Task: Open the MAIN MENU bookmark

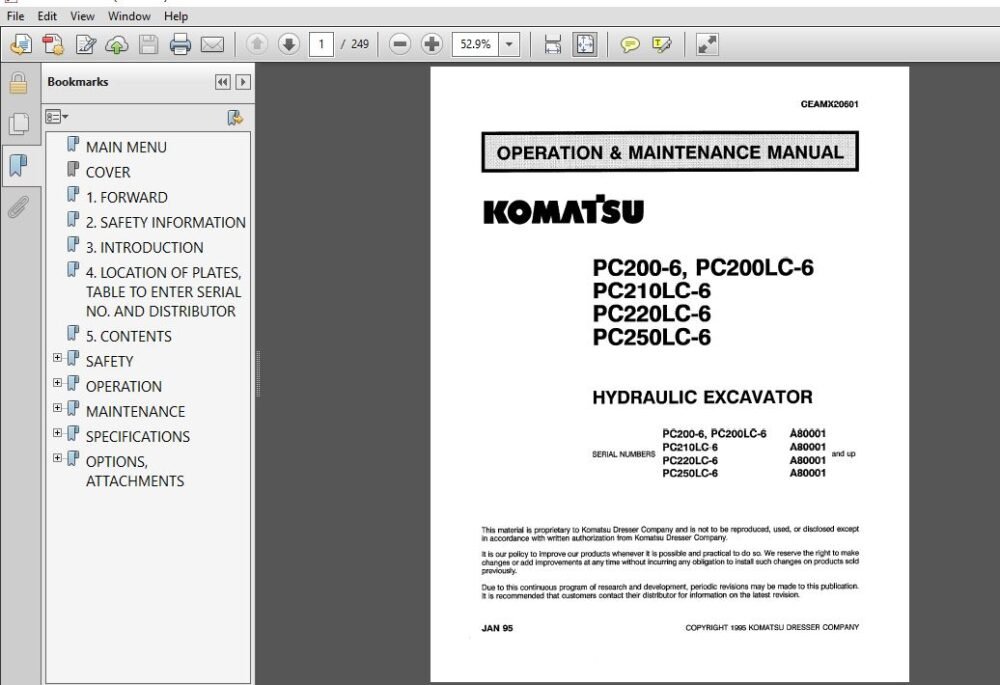Action: pos(126,147)
